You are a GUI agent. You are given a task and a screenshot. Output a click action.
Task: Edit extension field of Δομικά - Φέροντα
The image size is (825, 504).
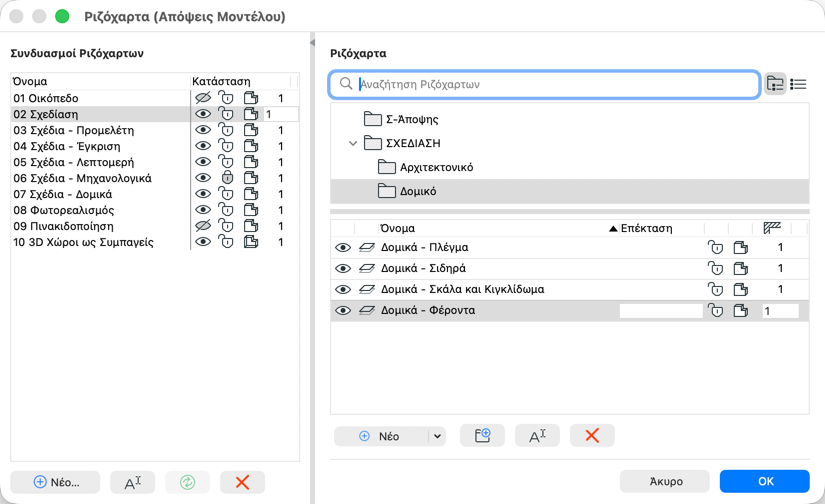click(x=661, y=311)
